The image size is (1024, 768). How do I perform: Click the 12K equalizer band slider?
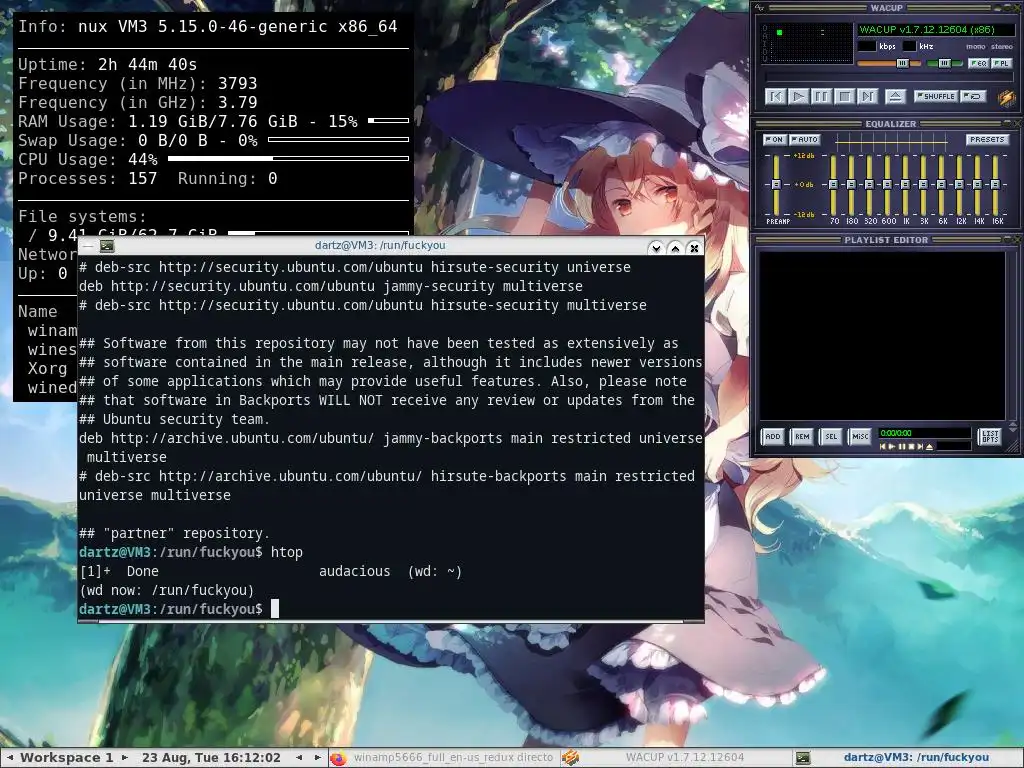click(959, 185)
